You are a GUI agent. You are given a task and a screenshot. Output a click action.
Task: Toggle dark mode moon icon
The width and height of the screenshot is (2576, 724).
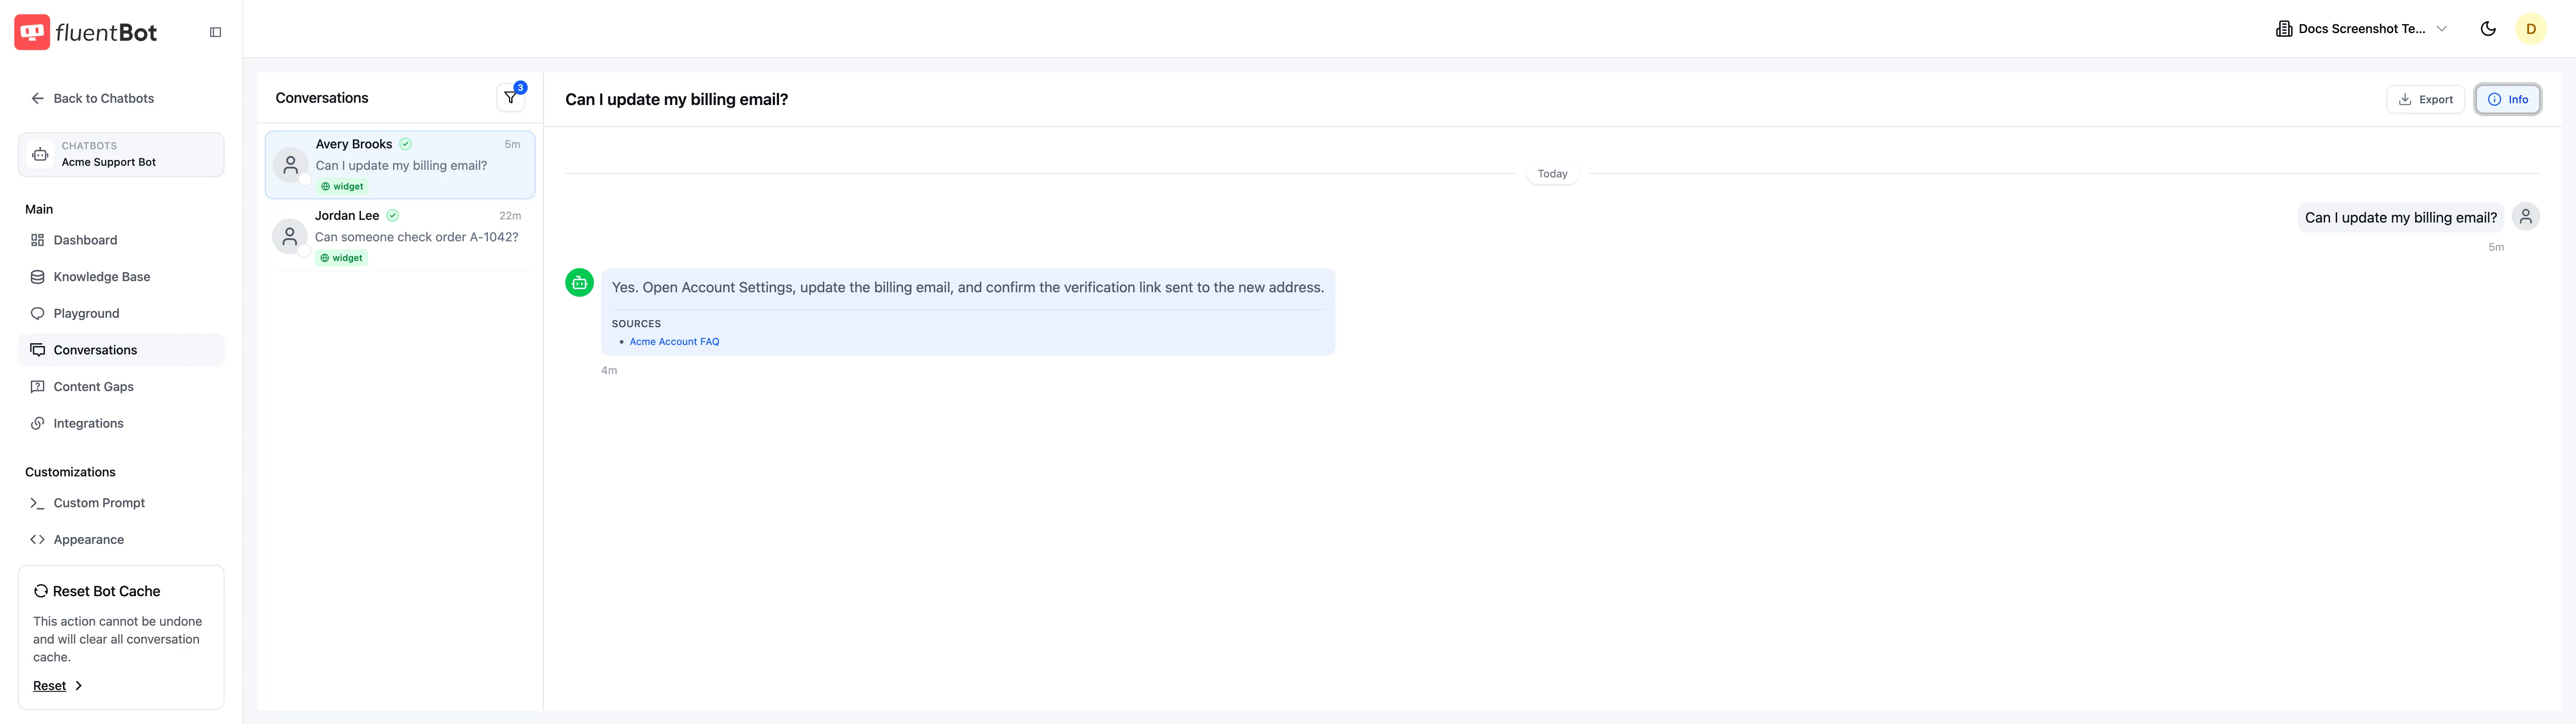coord(2488,29)
